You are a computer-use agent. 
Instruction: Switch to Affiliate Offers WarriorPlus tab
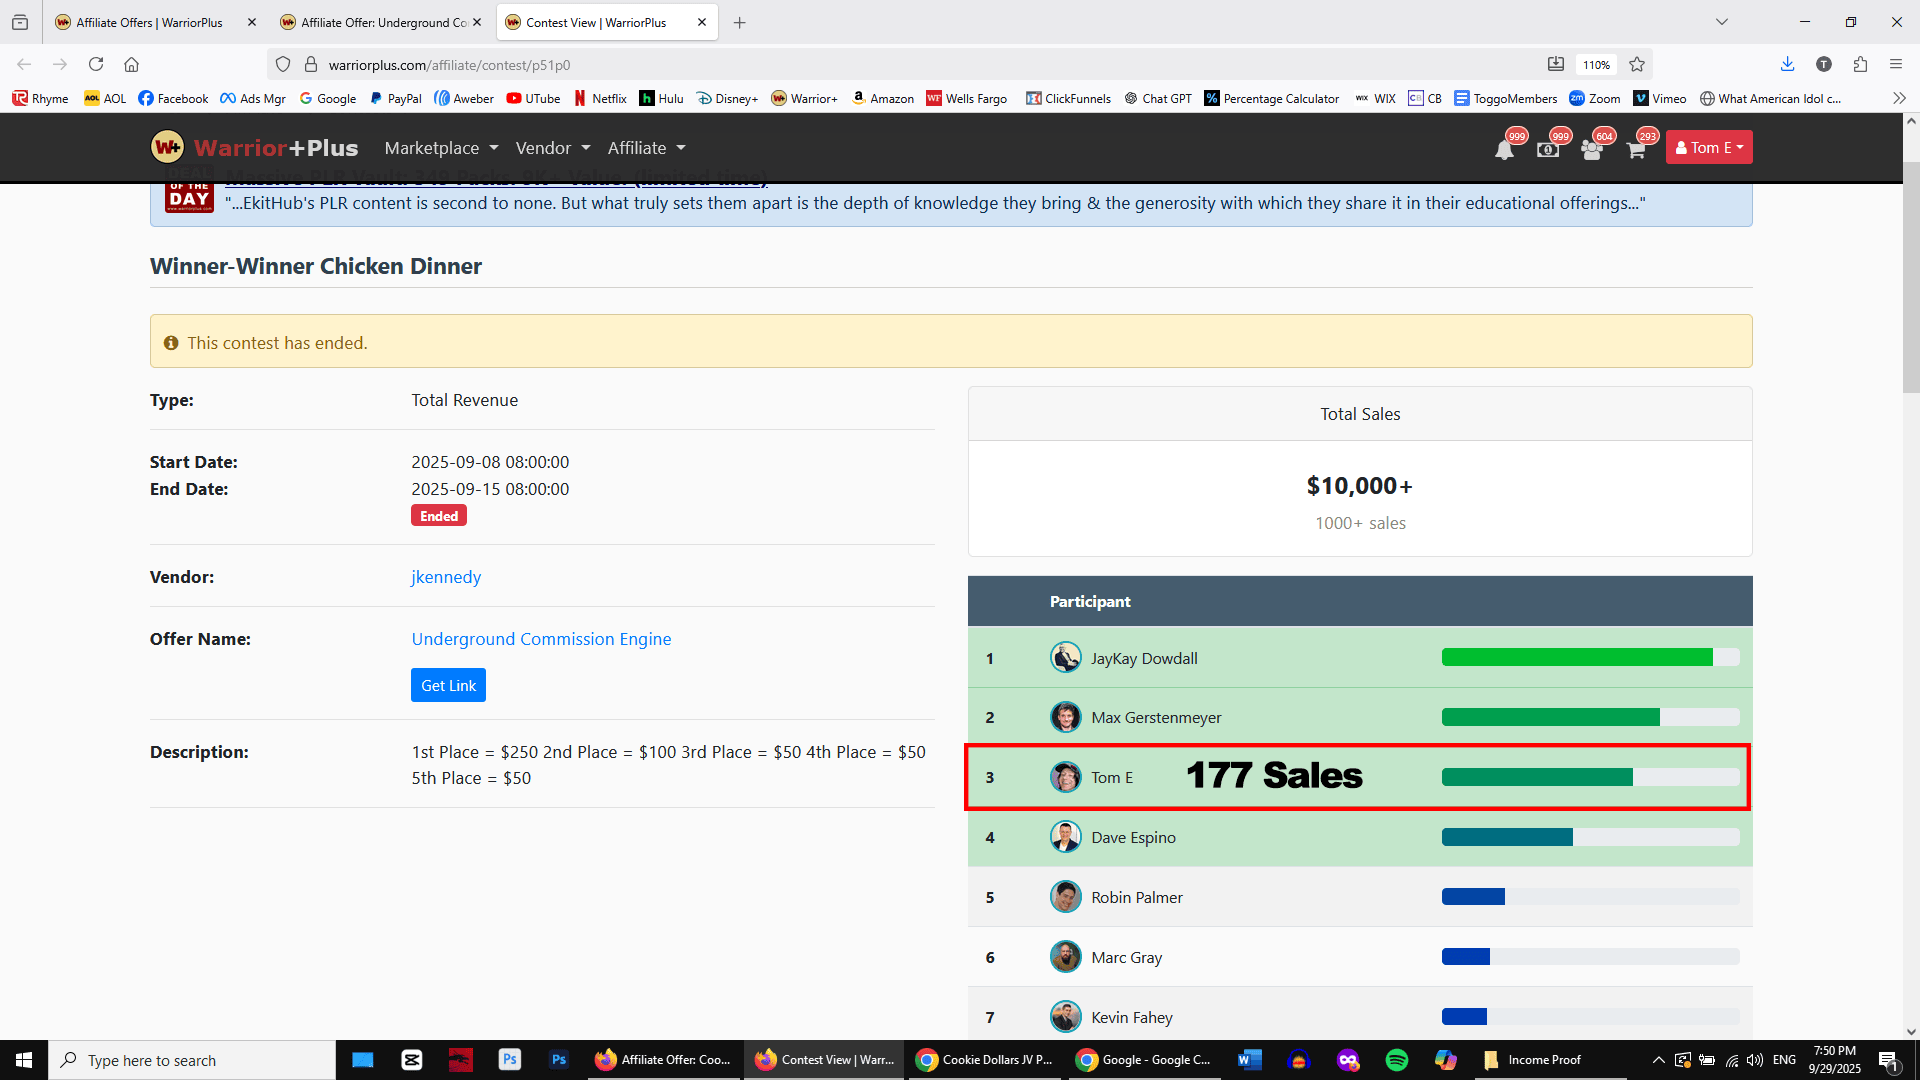click(x=150, y=22)
